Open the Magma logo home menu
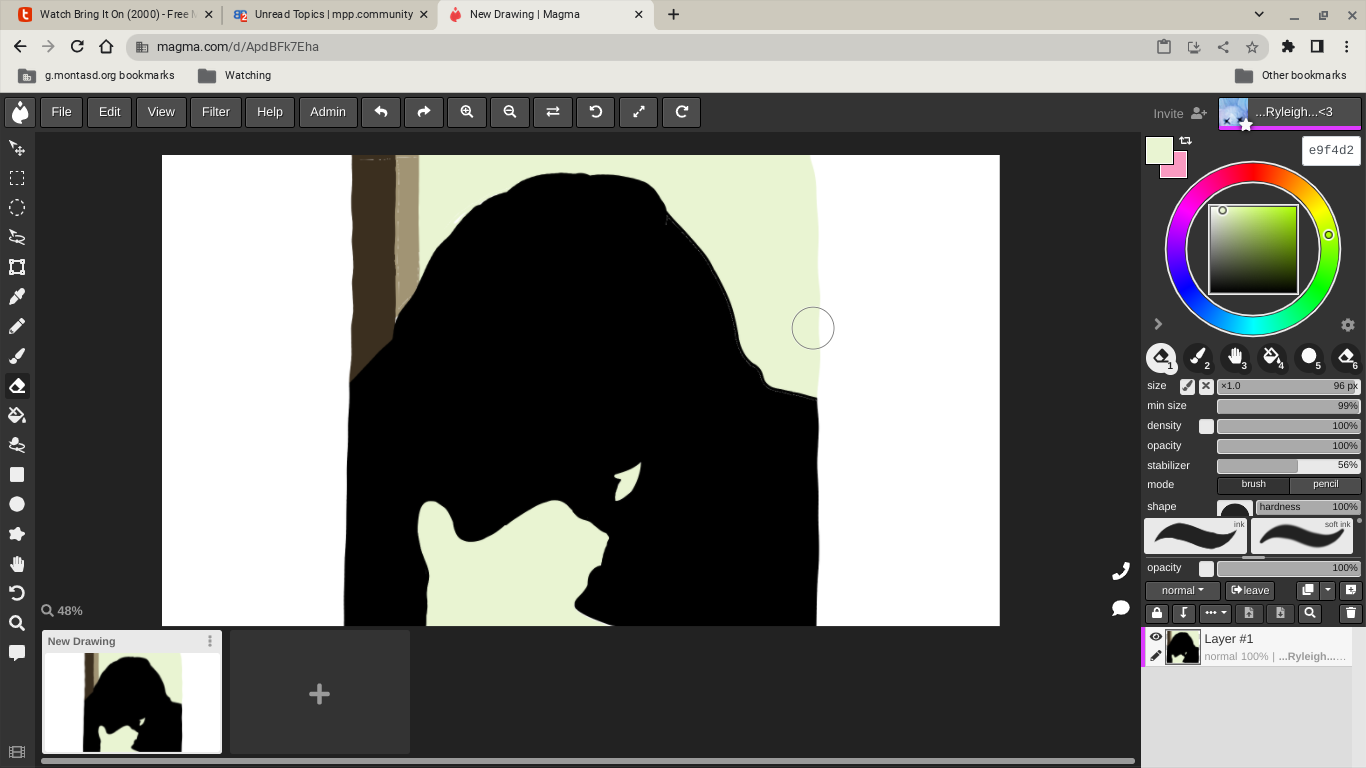Screen dimensions: 1366x768 pos(19,112)
